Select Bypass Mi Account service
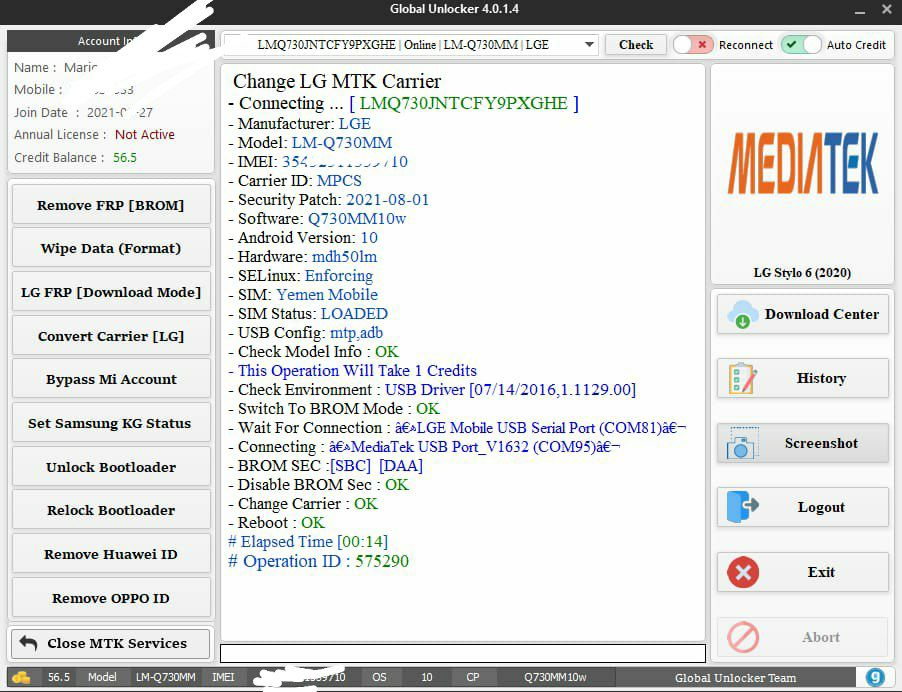The height and width of the screenshot is (692, 902). (x=111, y=379)
